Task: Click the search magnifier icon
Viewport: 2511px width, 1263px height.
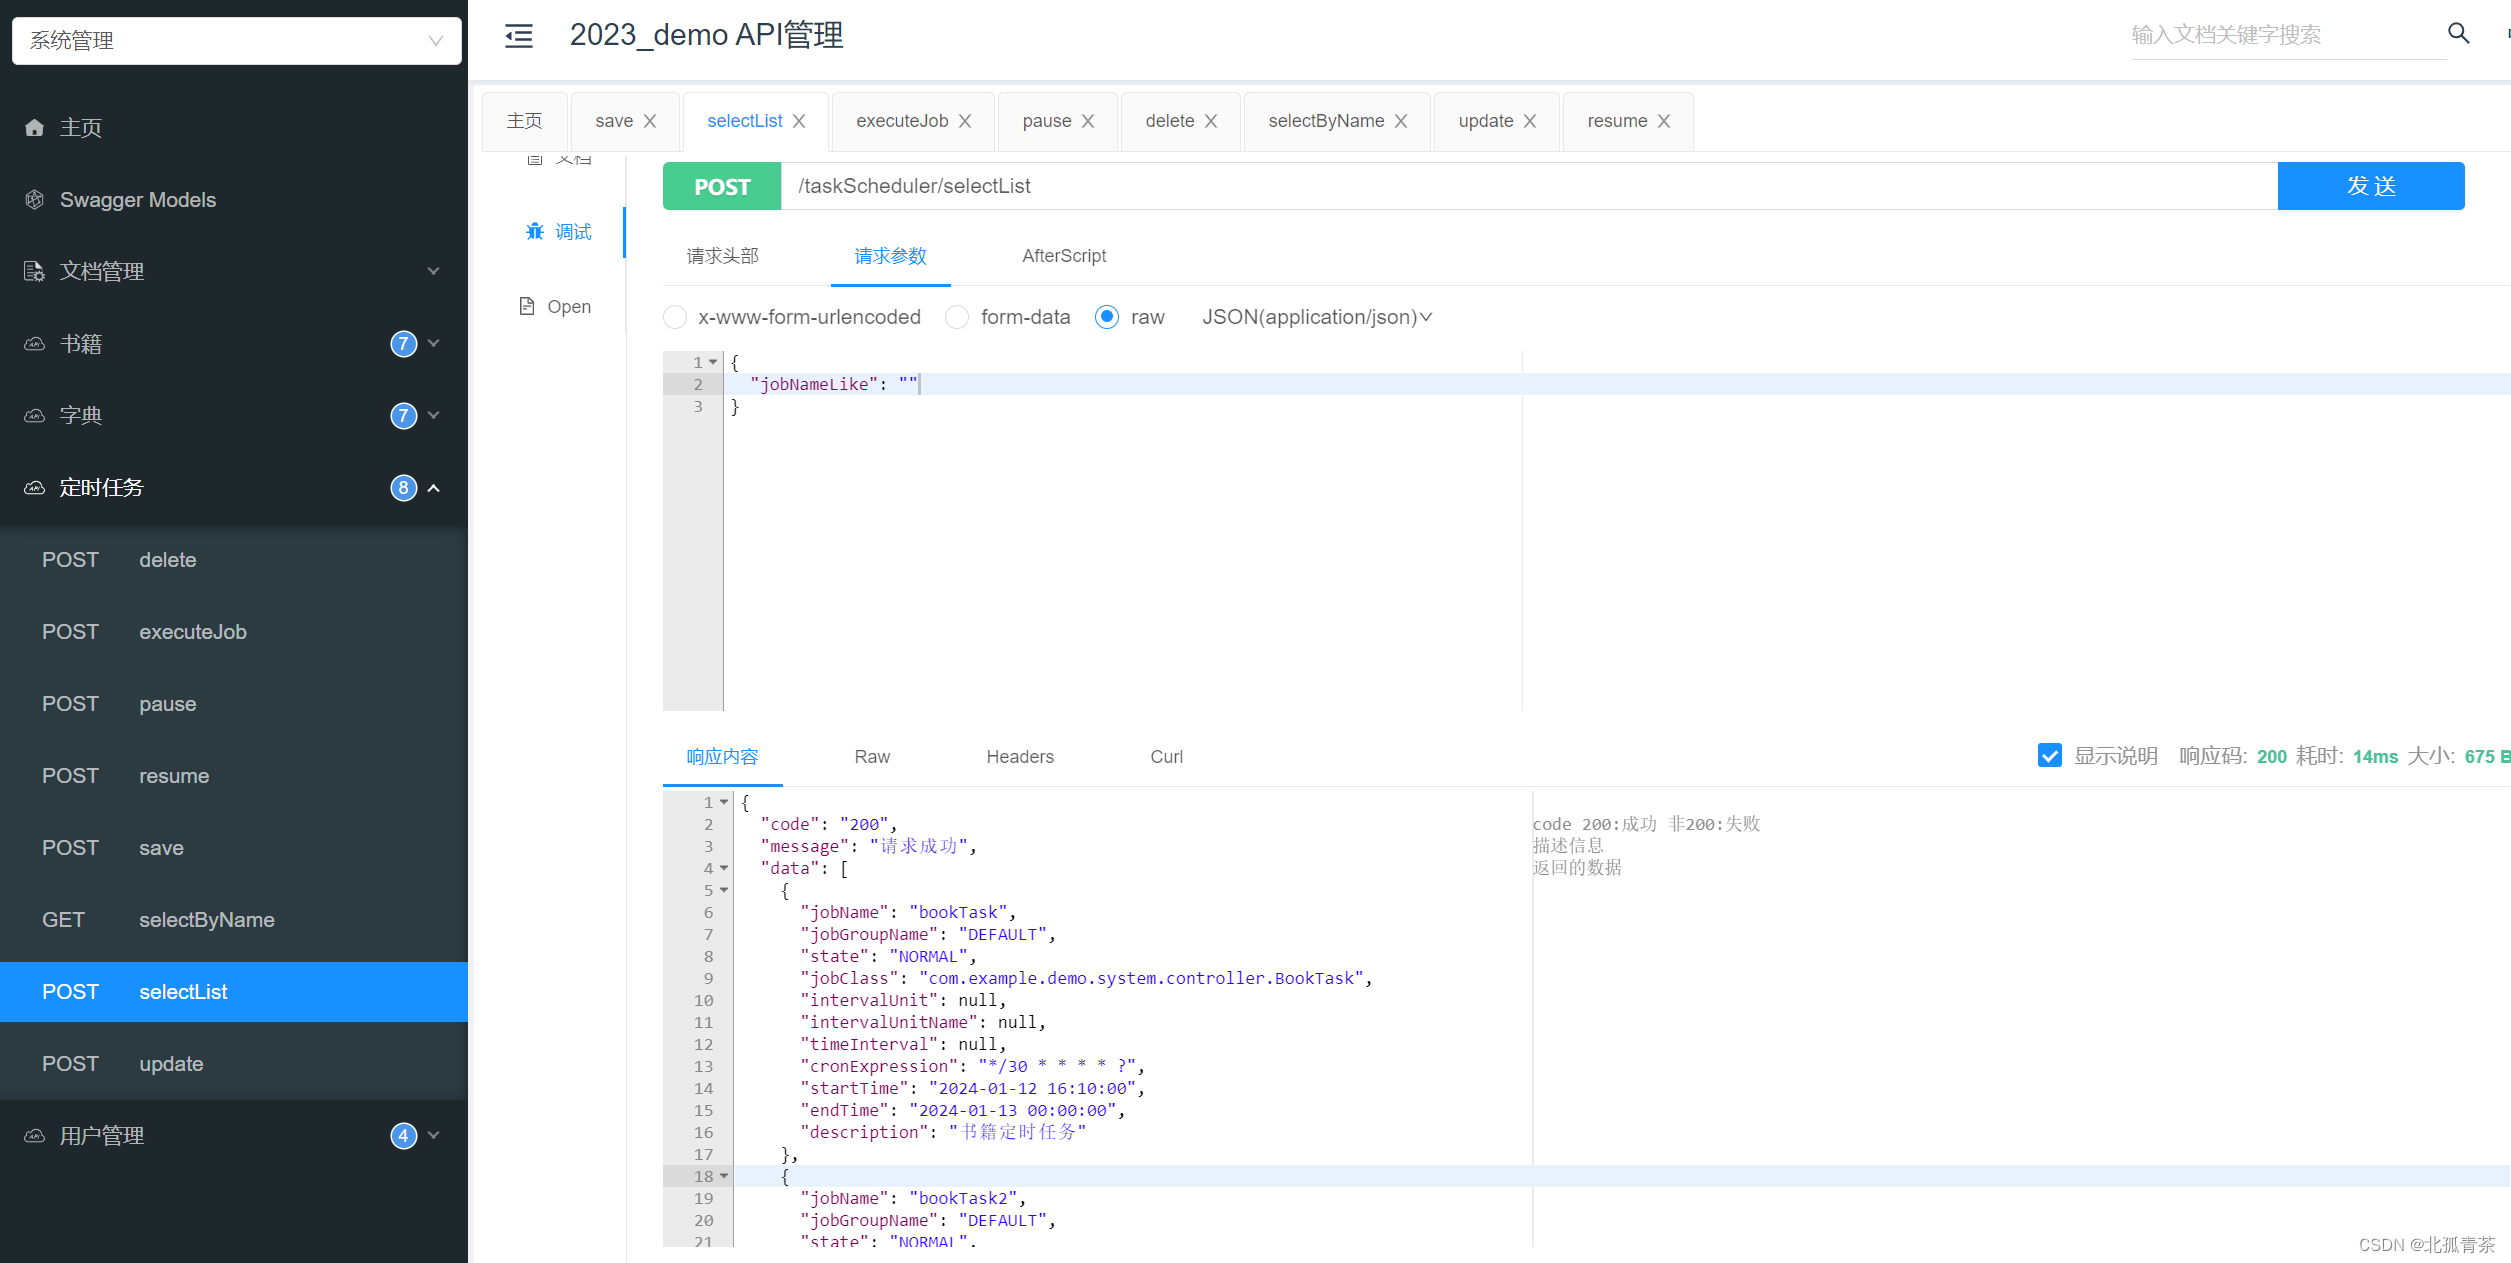Action: point(2458,33)
